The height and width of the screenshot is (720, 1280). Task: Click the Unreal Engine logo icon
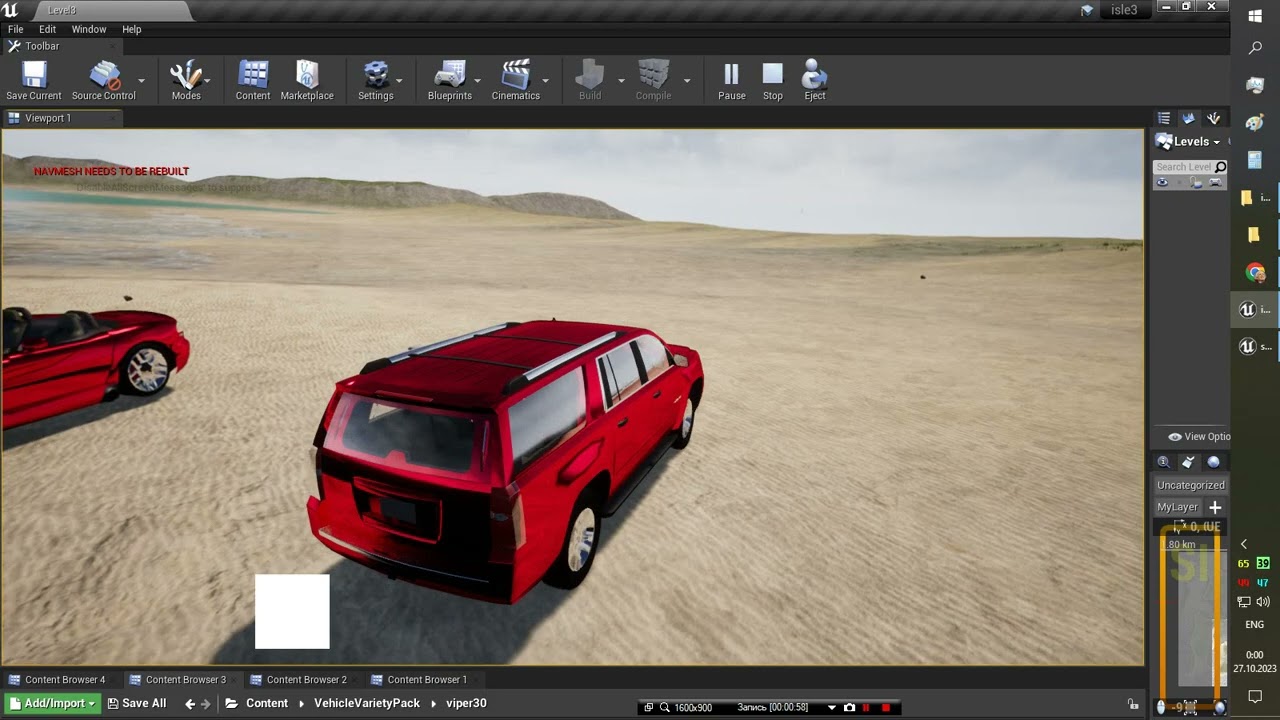click(11, 10)
